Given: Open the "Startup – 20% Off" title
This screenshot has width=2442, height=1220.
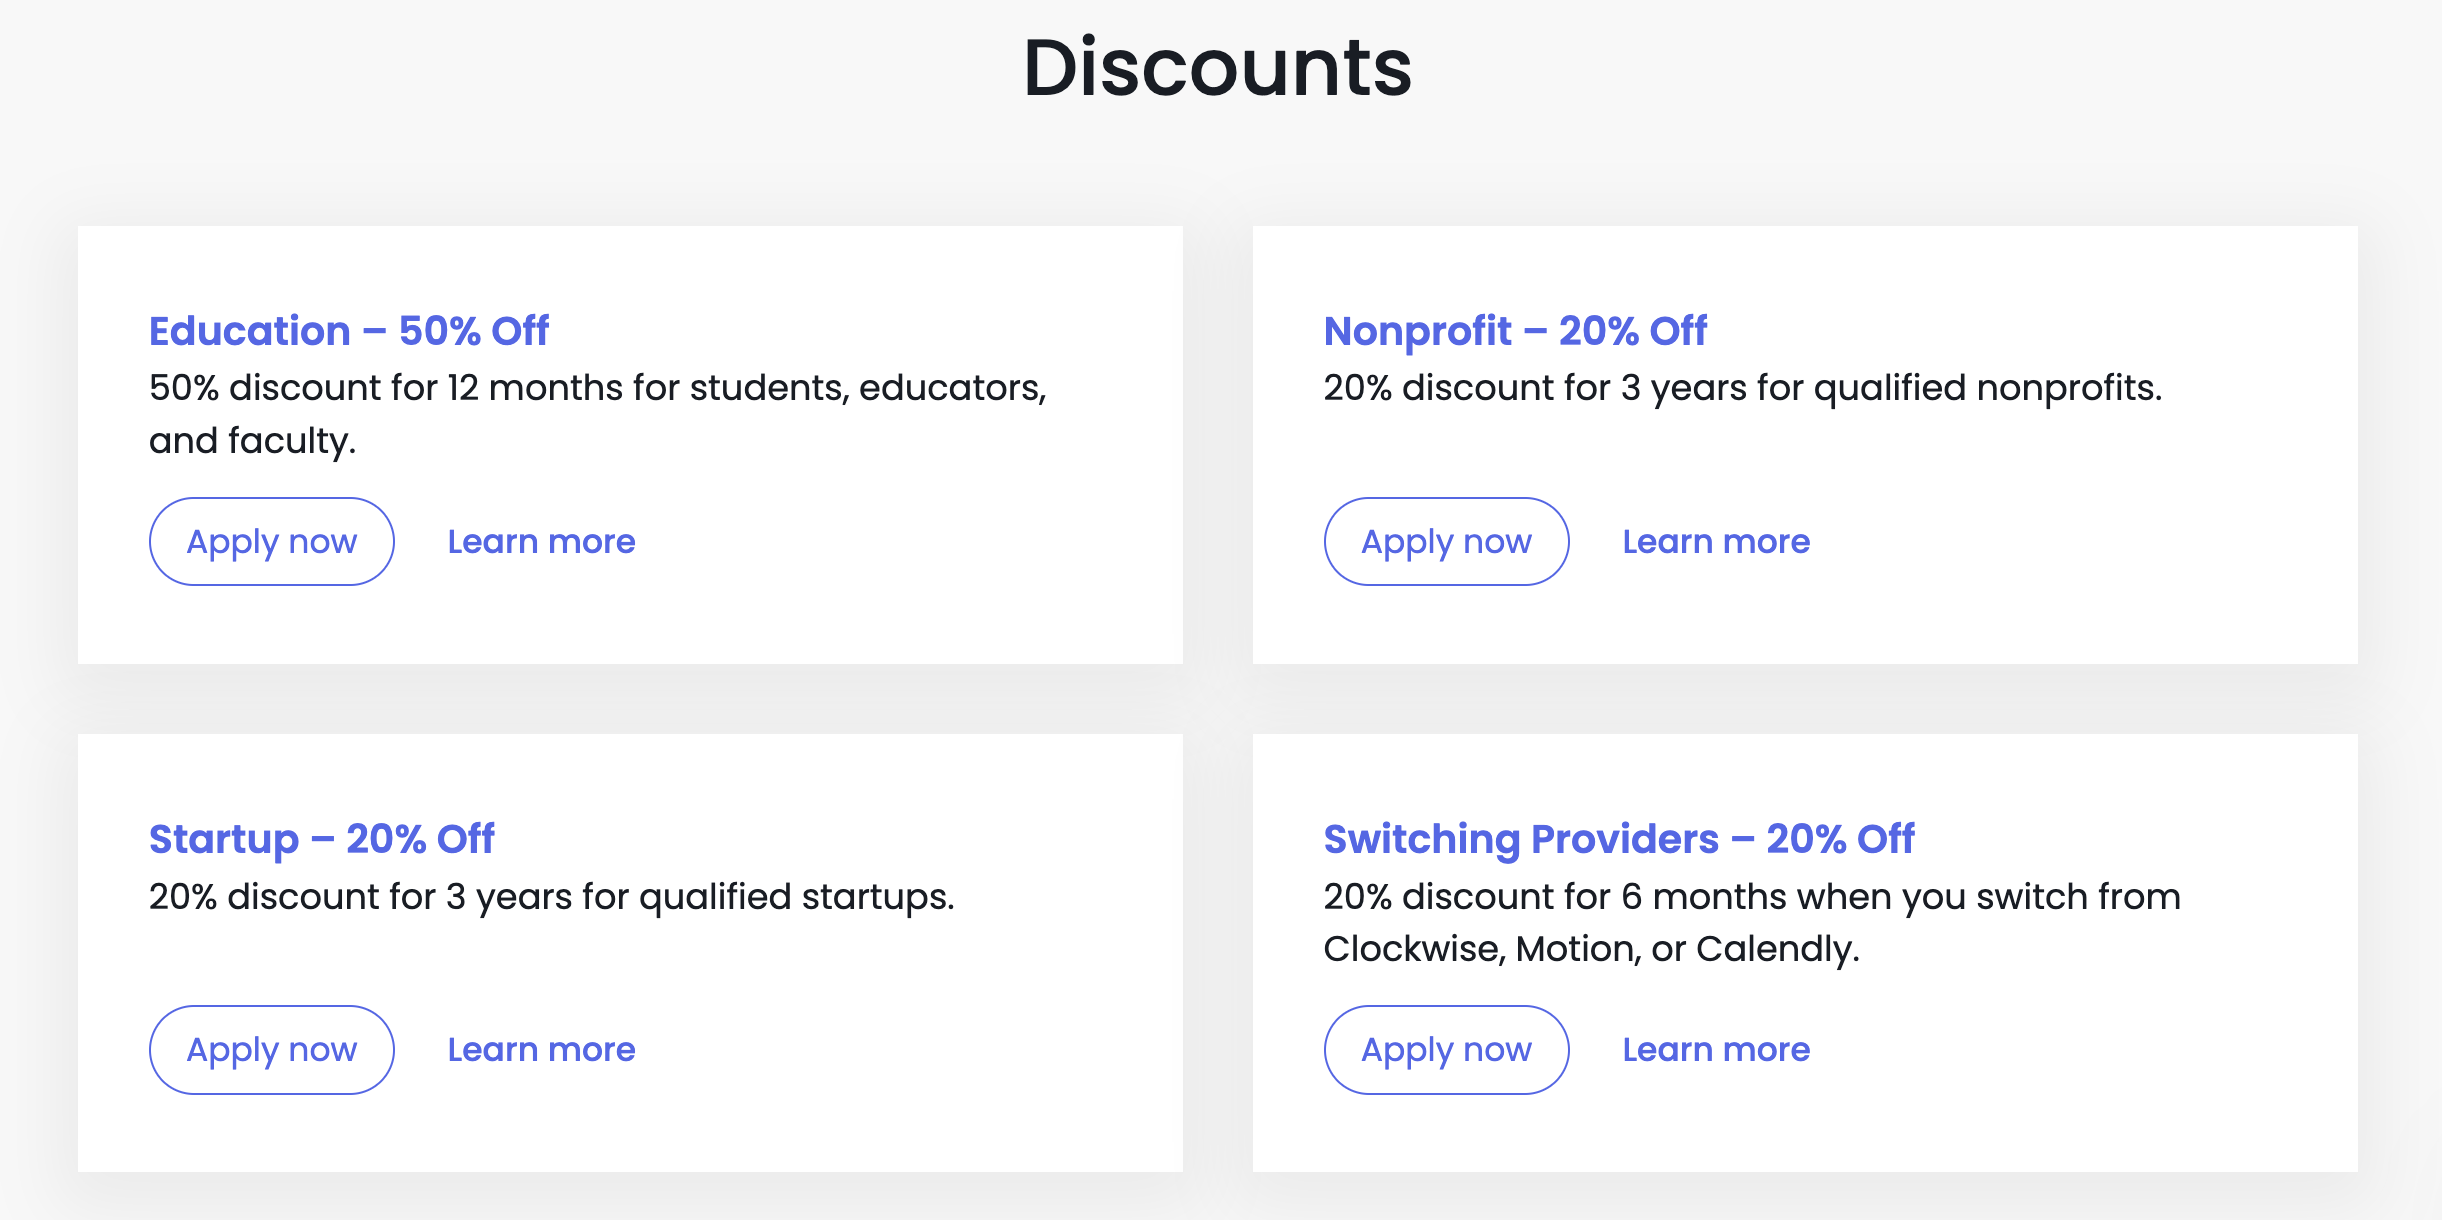Looking at the screenshot, I should coord(321,839).
